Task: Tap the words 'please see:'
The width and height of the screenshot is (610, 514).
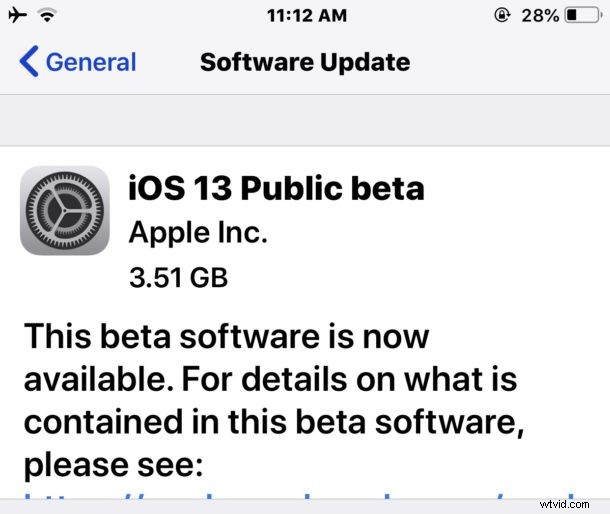Action: coord(114,465)
